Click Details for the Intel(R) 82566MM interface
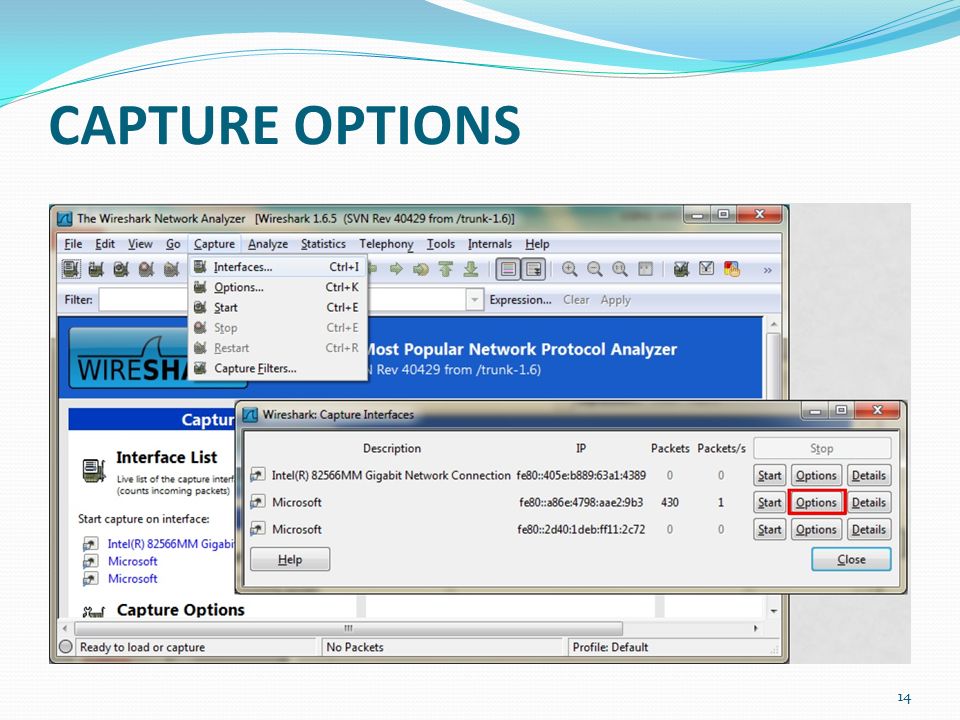Image resolution: width=960 pixels, height=720 pixels. pyautogui.click(x=869, y=476)
